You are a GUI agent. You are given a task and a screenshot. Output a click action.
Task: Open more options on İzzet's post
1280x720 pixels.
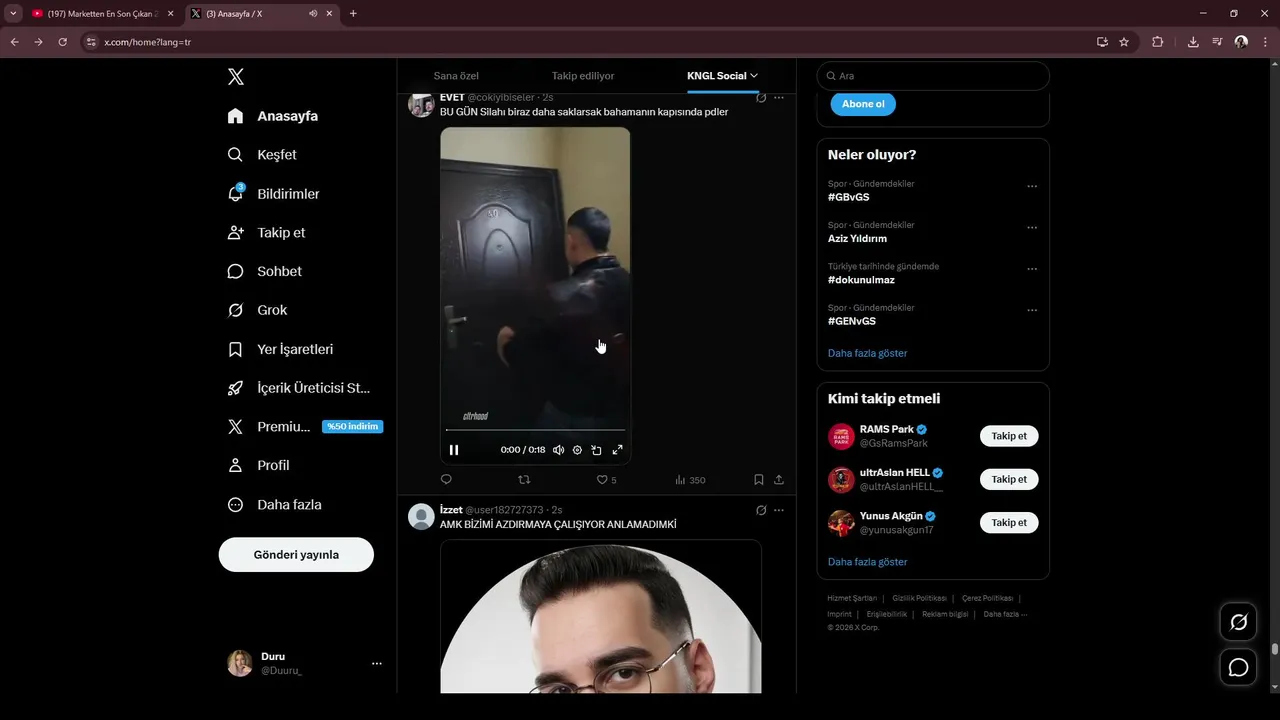pos(779,510)
